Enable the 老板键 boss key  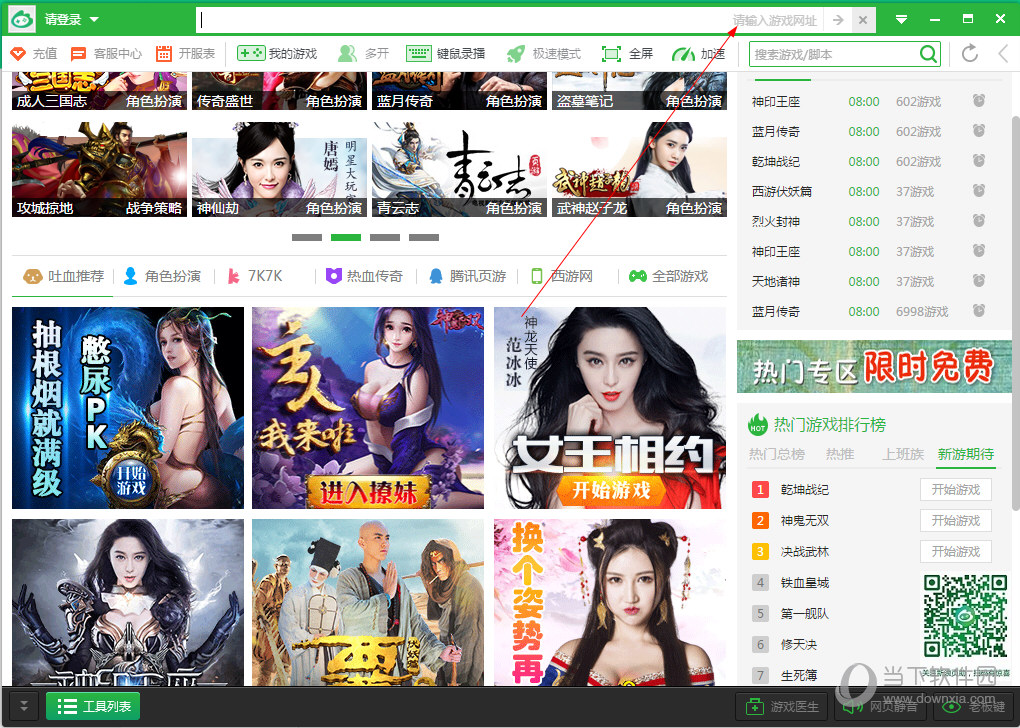tap(975, 705)
